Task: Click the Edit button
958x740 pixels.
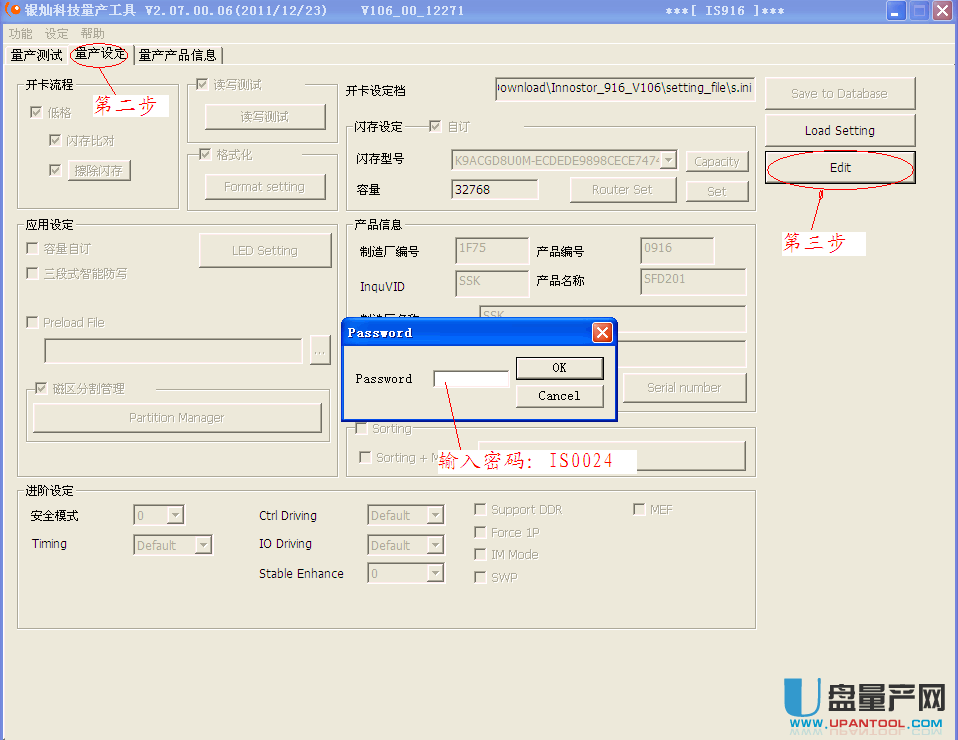Action: coord(840,168)
